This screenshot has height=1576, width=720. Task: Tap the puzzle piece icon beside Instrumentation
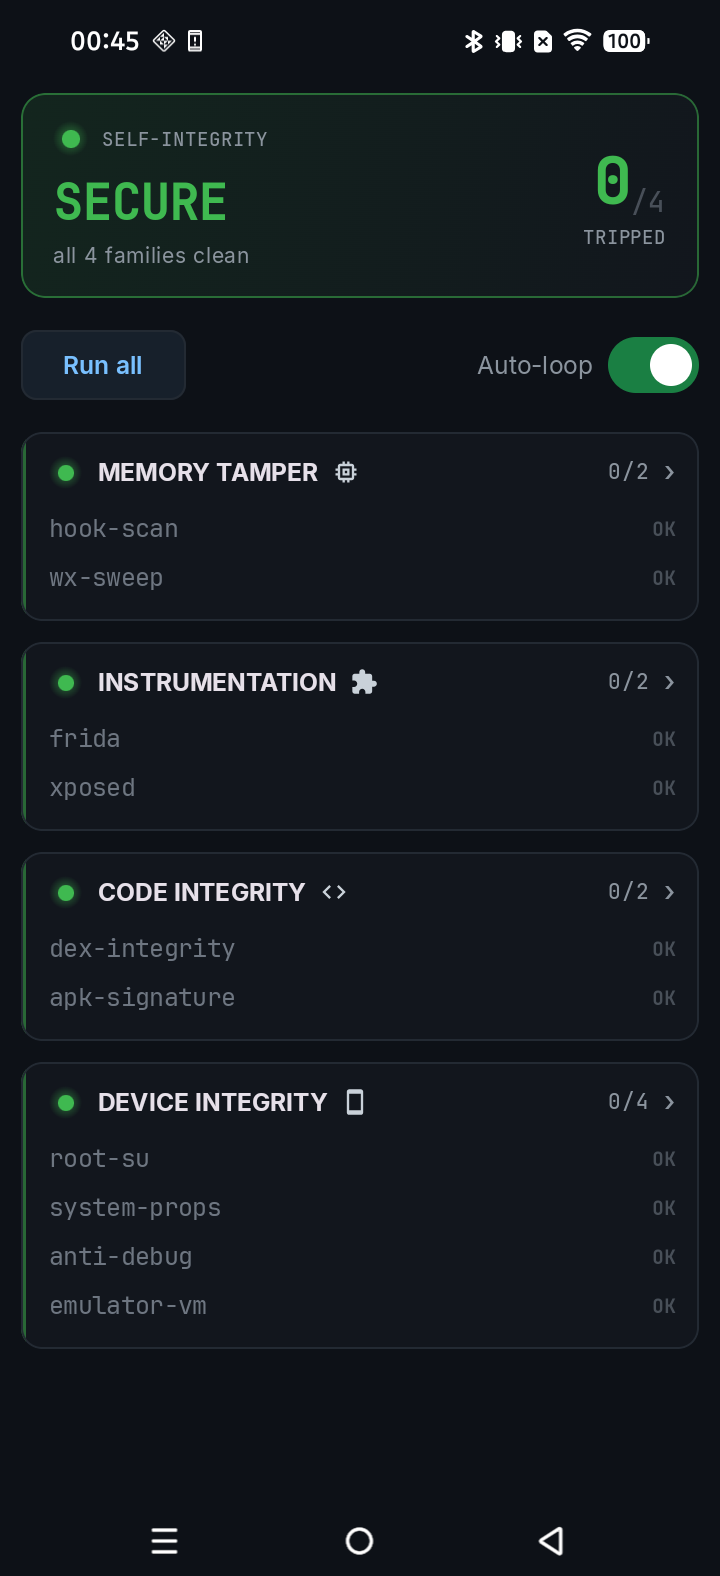pos(364,682)
